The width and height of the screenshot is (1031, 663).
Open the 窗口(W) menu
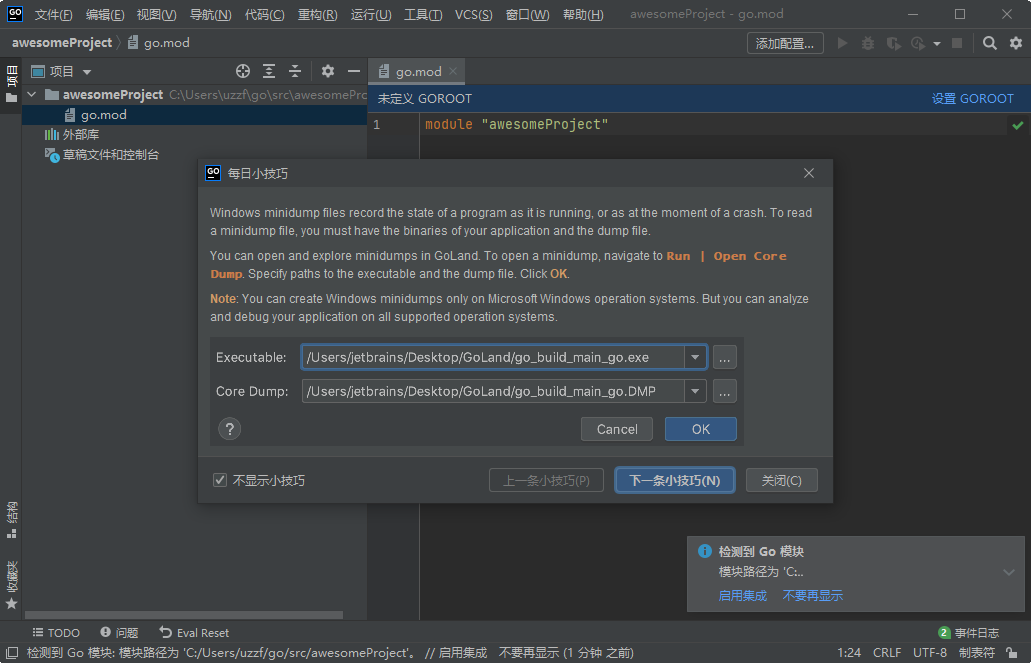[527, 14]
